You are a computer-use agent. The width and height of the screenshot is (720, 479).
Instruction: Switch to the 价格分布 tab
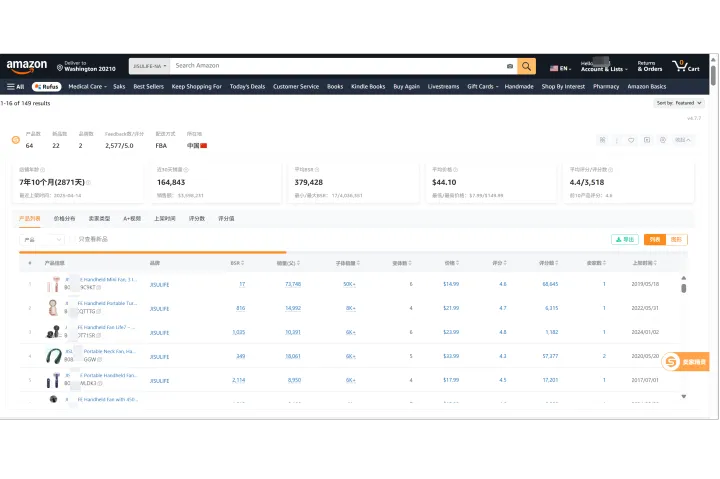click(x=64, y=219)
